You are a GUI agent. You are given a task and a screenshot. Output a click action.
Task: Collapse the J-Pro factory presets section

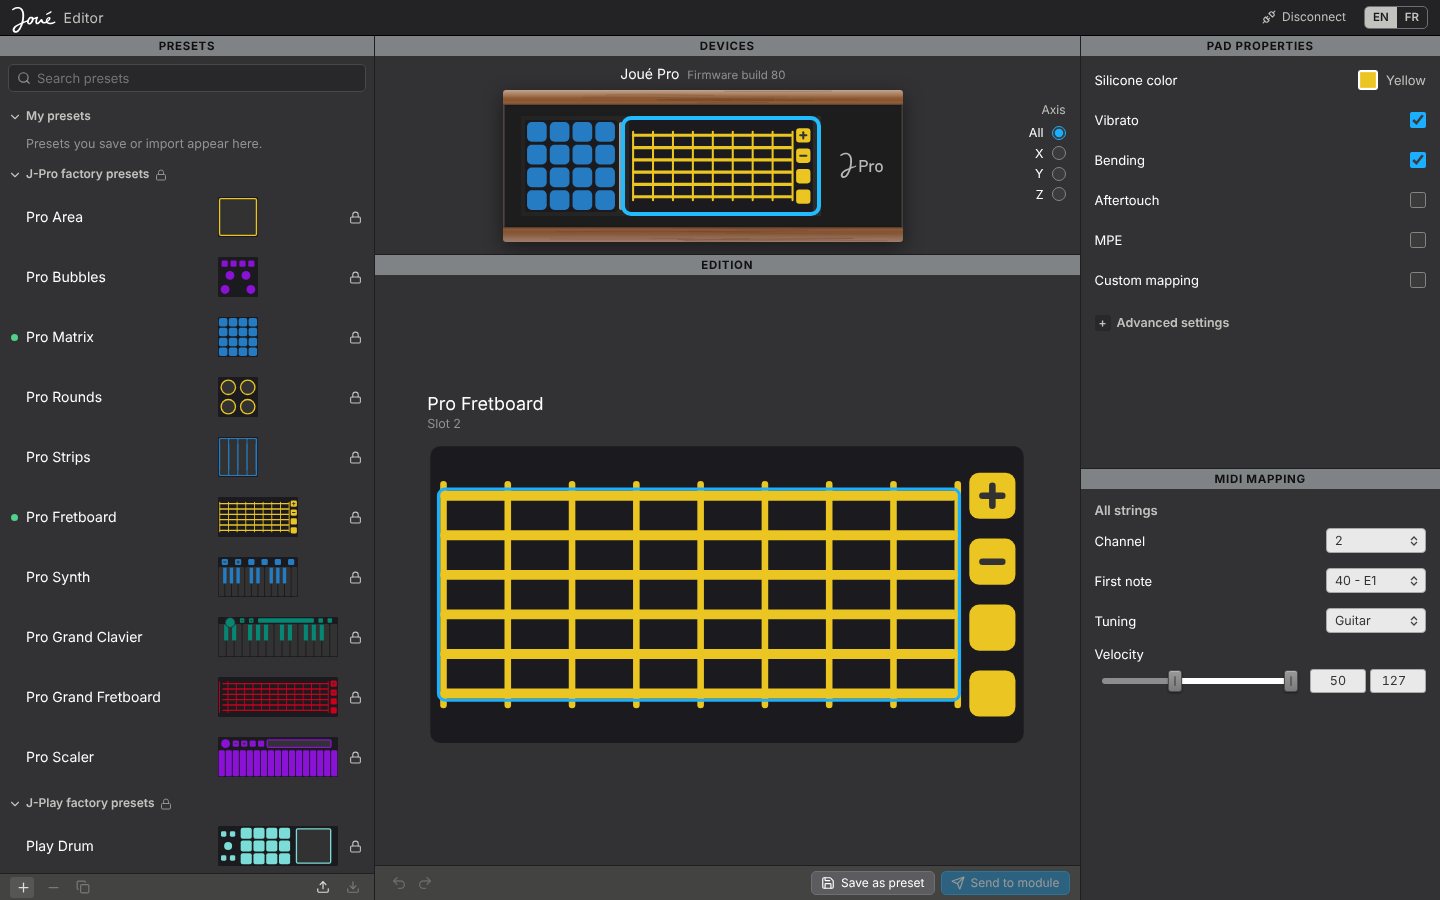pos(15,175)
